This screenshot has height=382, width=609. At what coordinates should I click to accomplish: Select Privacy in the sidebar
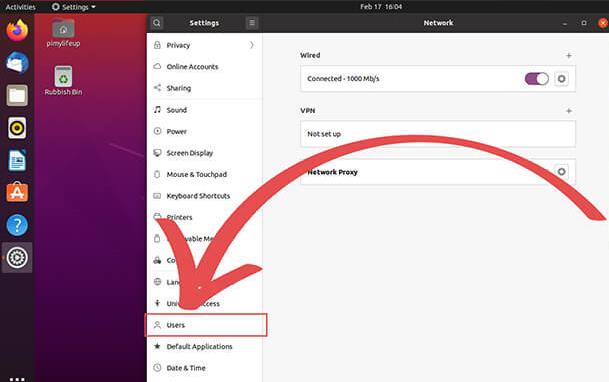click(205, 45)
